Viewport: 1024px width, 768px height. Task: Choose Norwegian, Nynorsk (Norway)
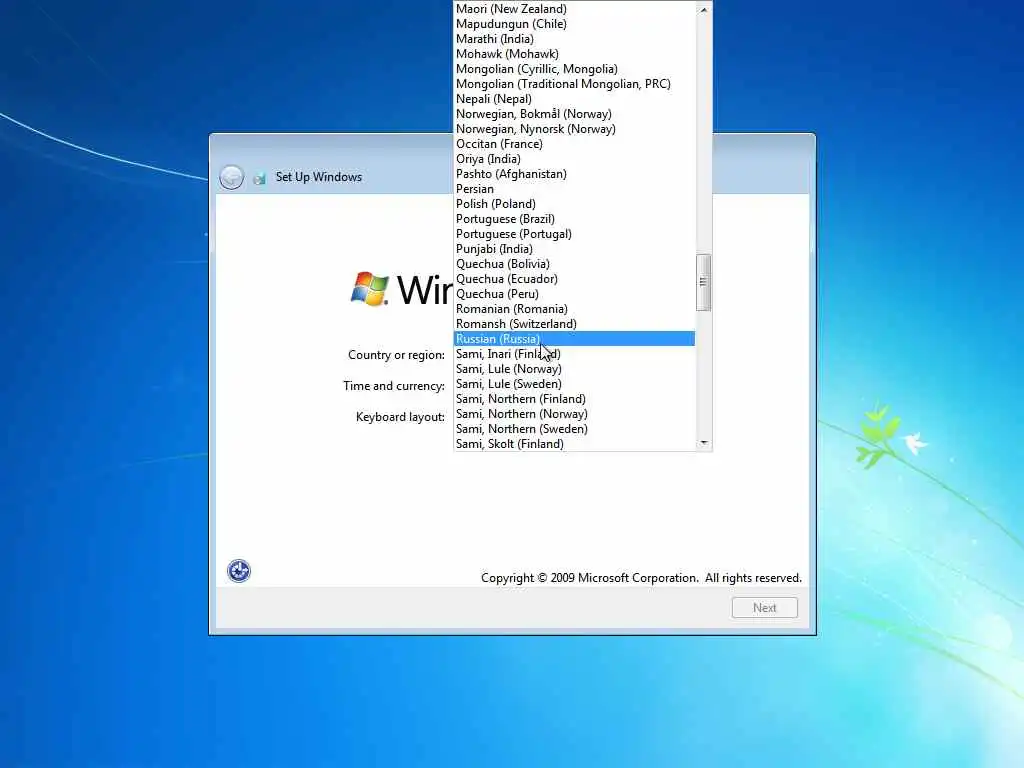[574, 129]
